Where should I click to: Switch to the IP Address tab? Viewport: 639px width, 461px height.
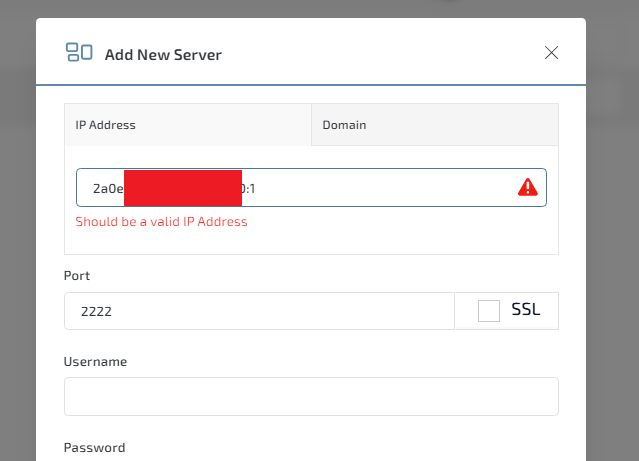[x=187, y=125]
